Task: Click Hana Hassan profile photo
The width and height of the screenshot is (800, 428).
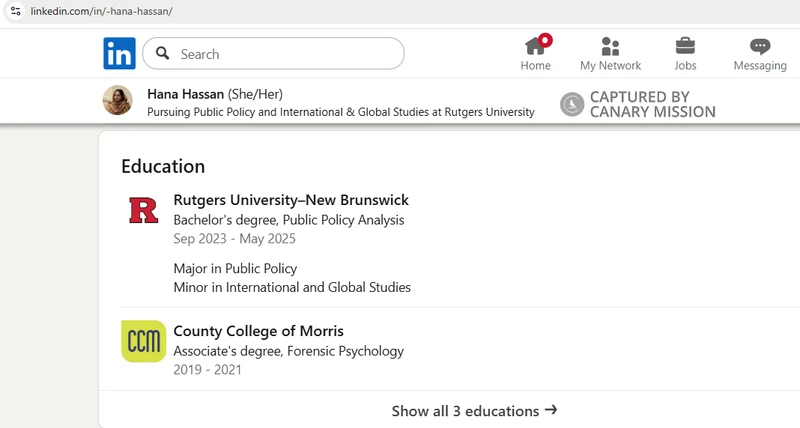Action: click(118, 100)
